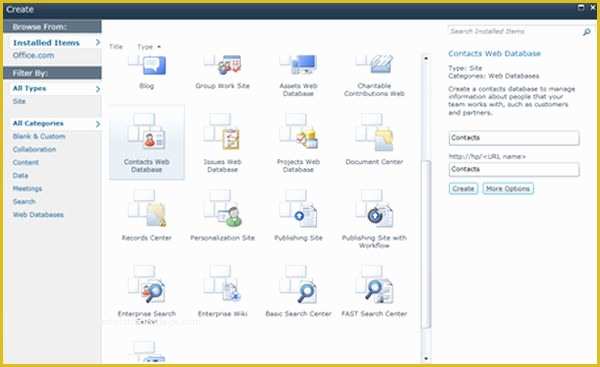Filter by Collaboration category
The image size is (600, 367).
click(34, 149)
